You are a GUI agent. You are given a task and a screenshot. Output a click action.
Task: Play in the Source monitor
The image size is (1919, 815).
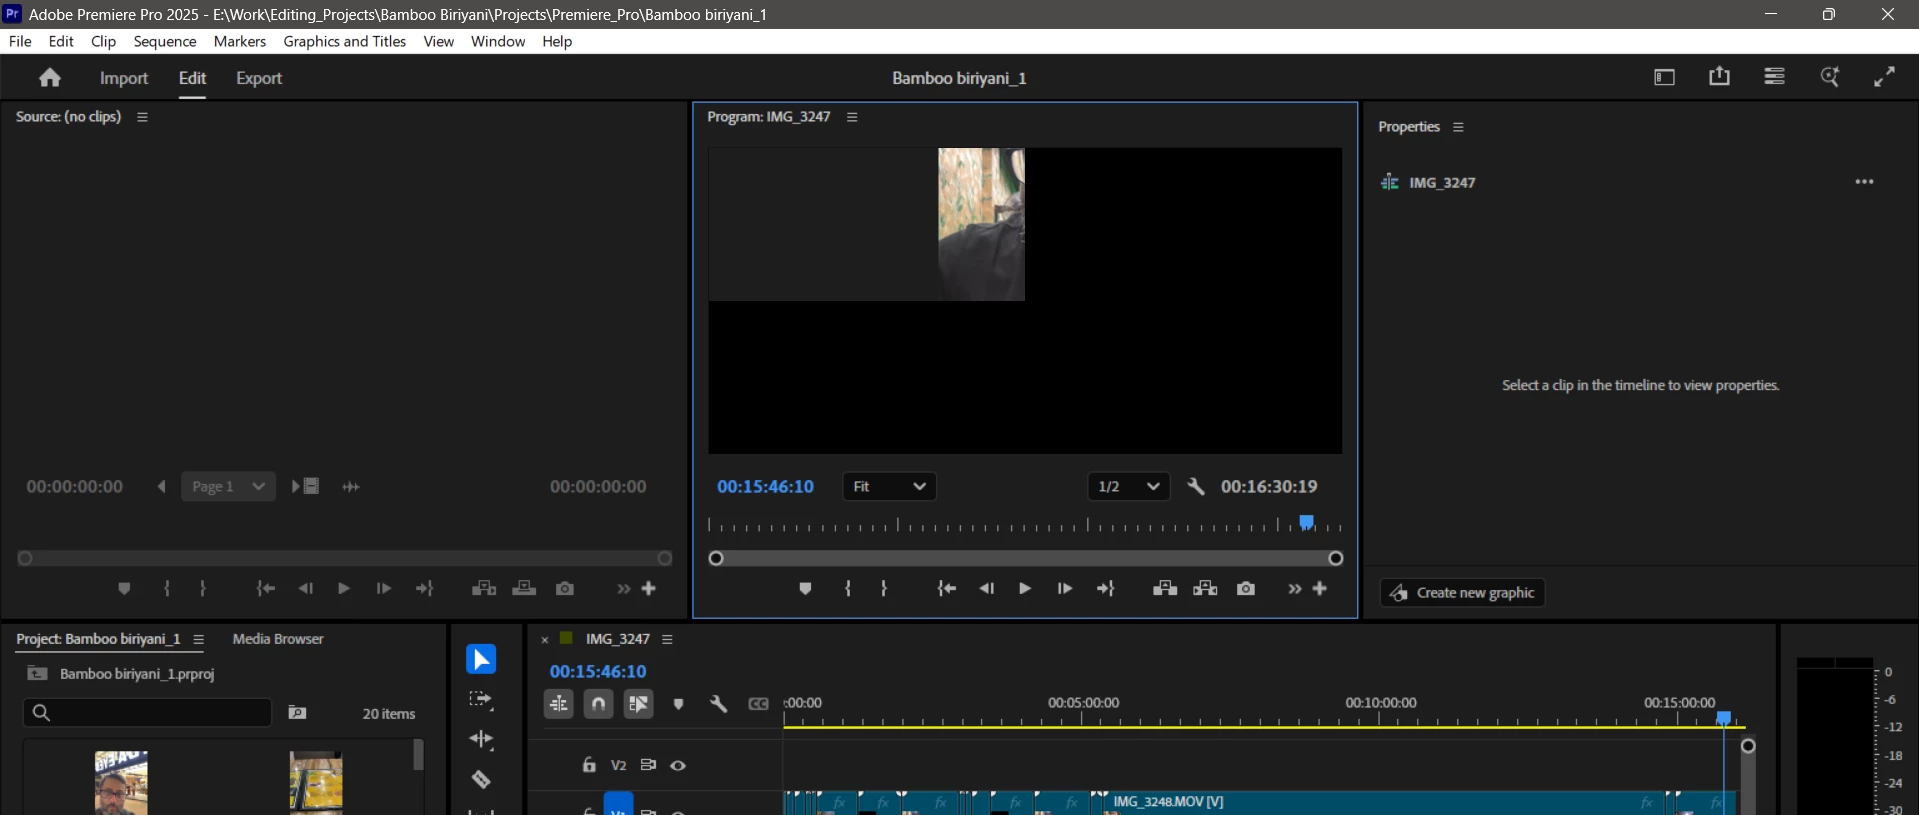tap(344, 589)
